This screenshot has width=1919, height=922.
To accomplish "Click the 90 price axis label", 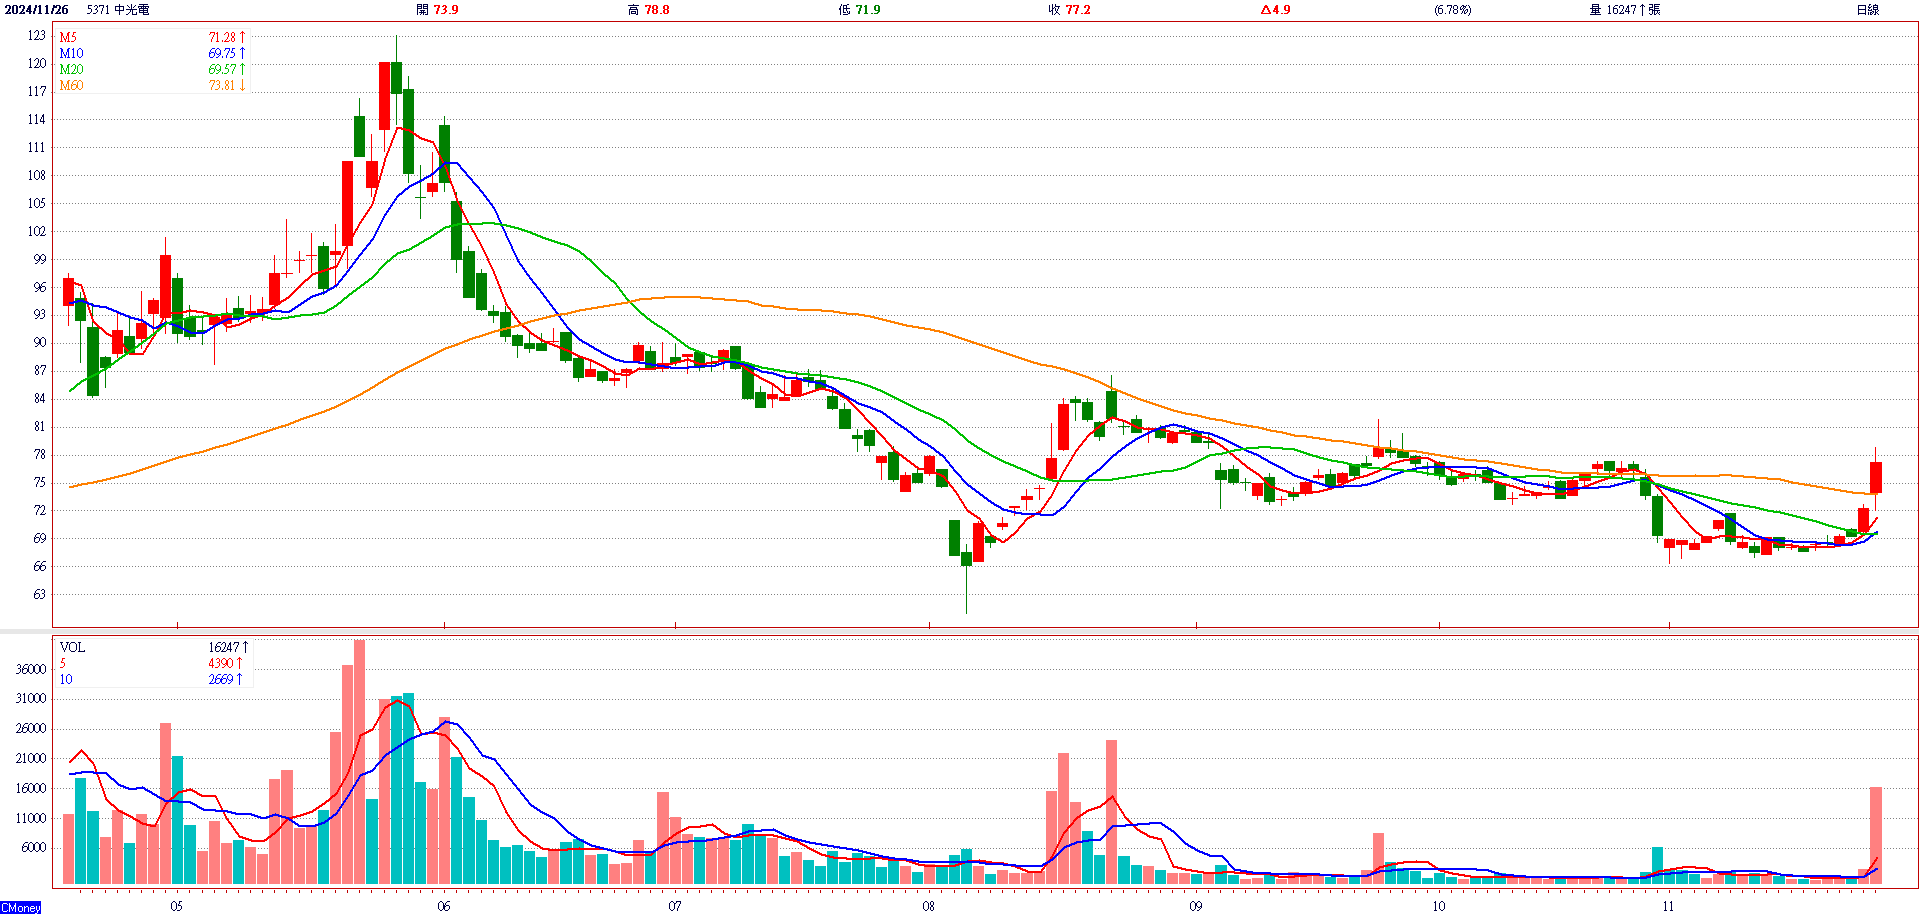I will [x=39, y=343].
